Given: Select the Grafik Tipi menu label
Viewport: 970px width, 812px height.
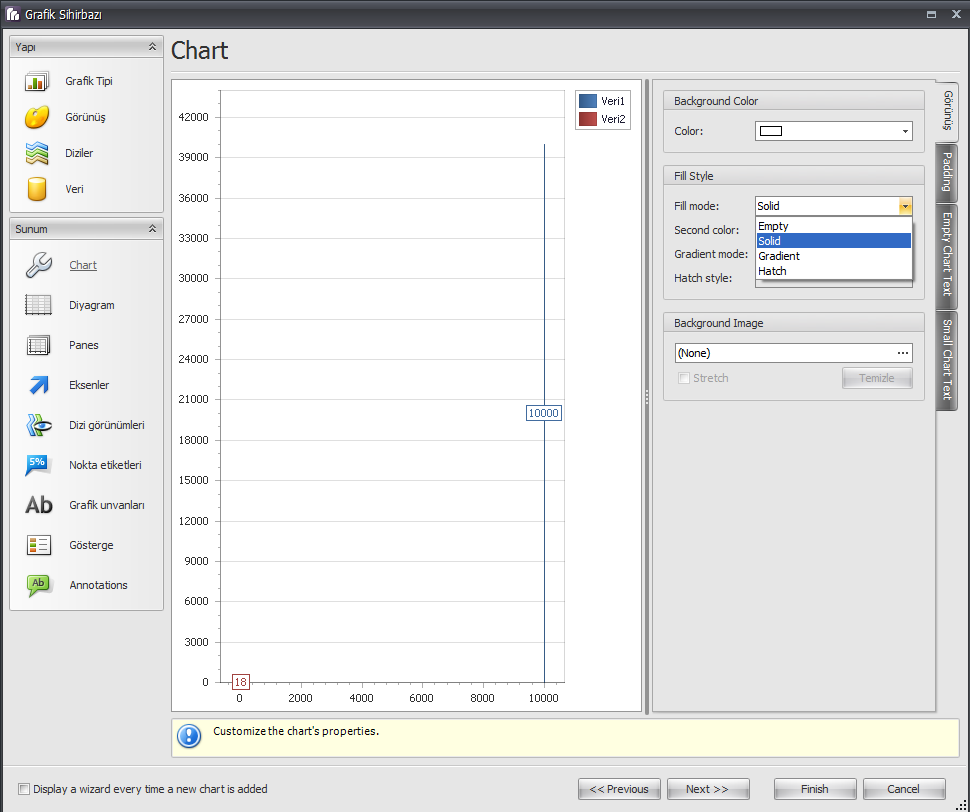Looking at the screenshot, I should (x=89, y=81).
